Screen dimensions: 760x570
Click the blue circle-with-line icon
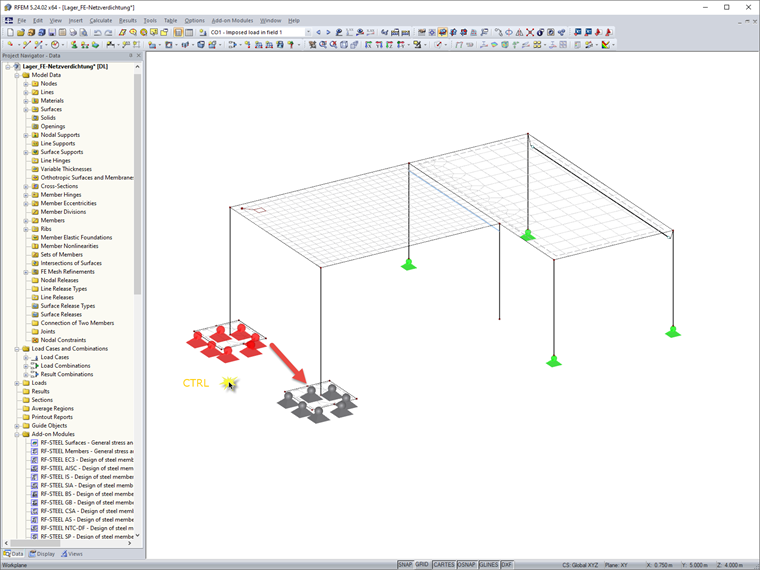[509, 32]
